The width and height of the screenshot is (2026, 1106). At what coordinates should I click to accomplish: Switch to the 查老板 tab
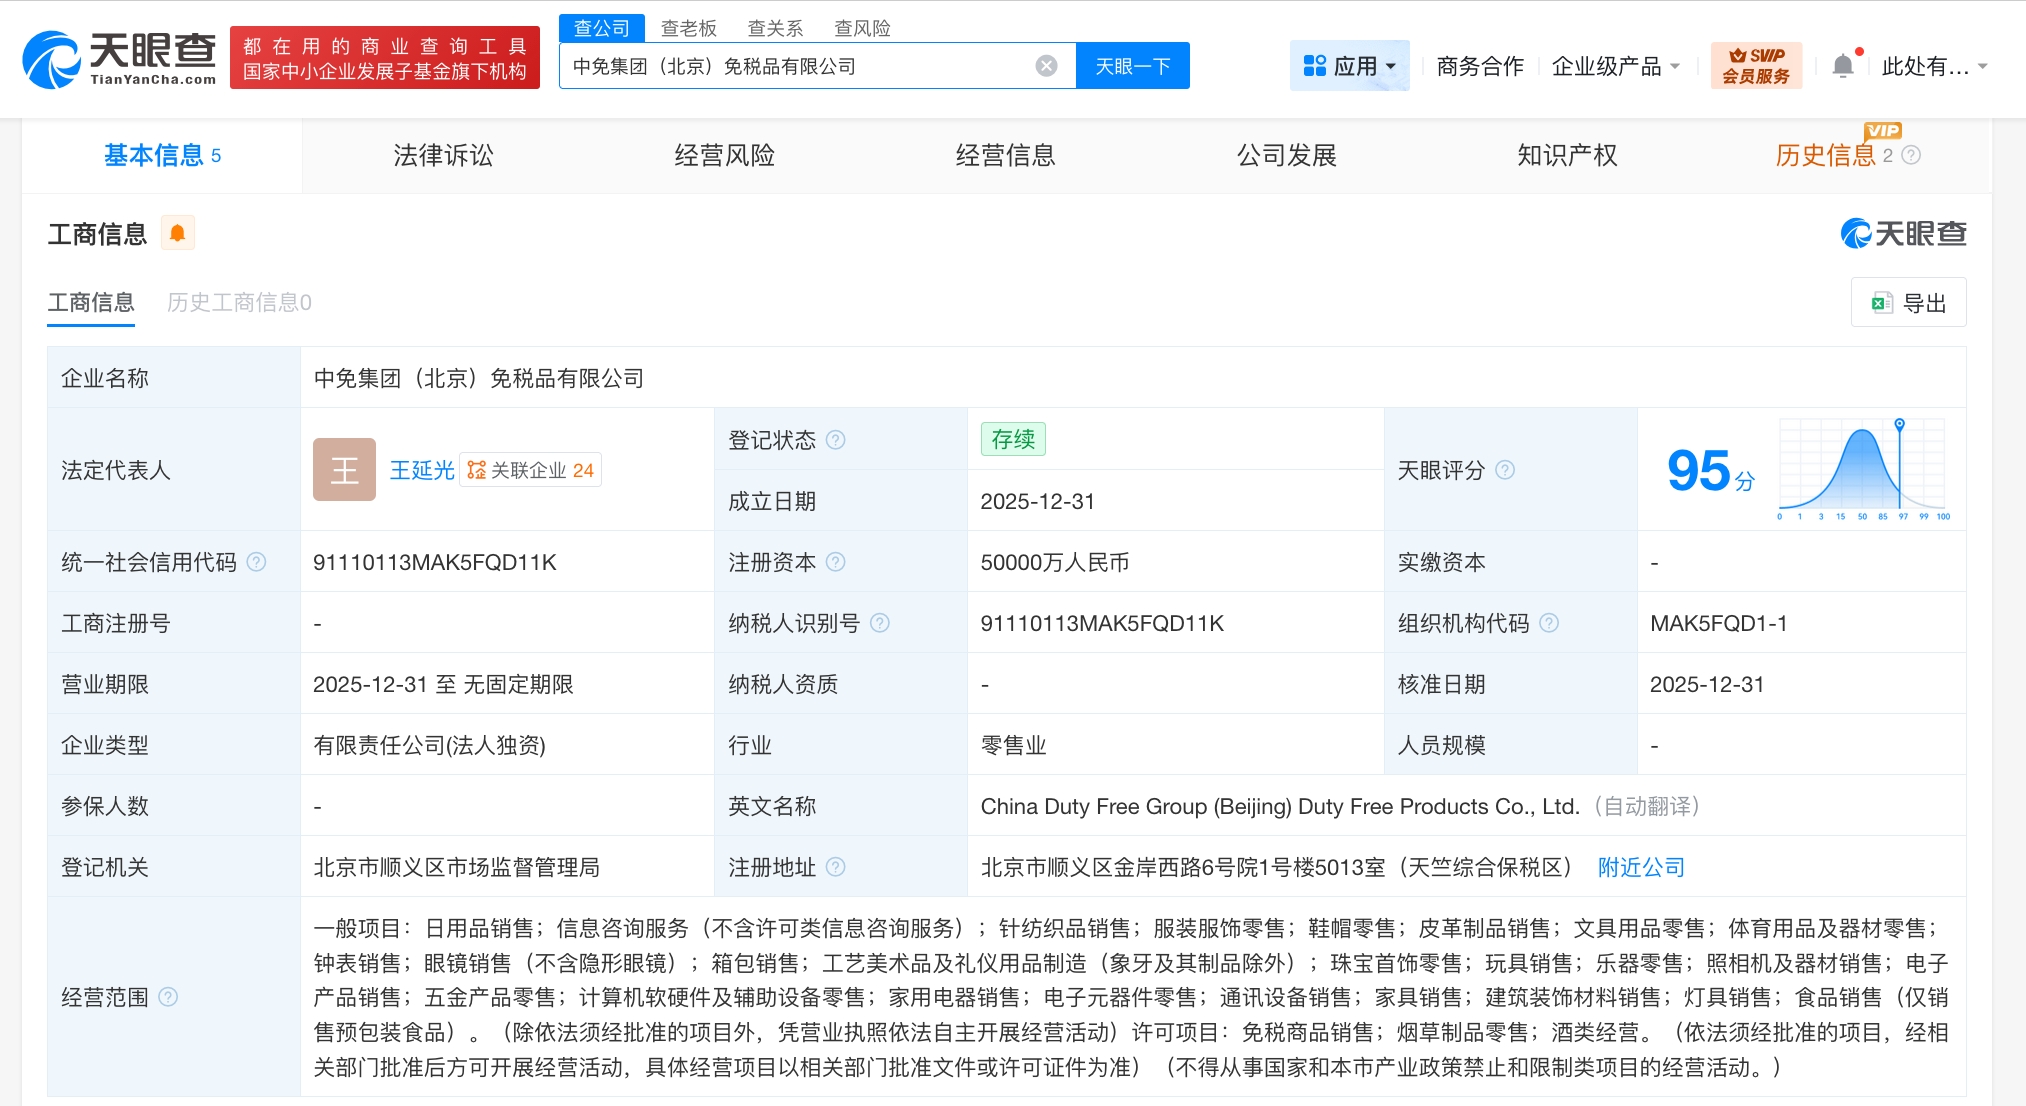[688, 27]
